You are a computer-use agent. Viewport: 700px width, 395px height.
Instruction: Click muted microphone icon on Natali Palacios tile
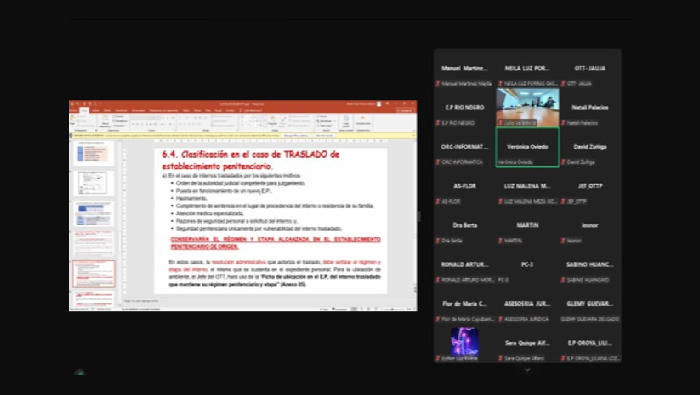point(563,123)
